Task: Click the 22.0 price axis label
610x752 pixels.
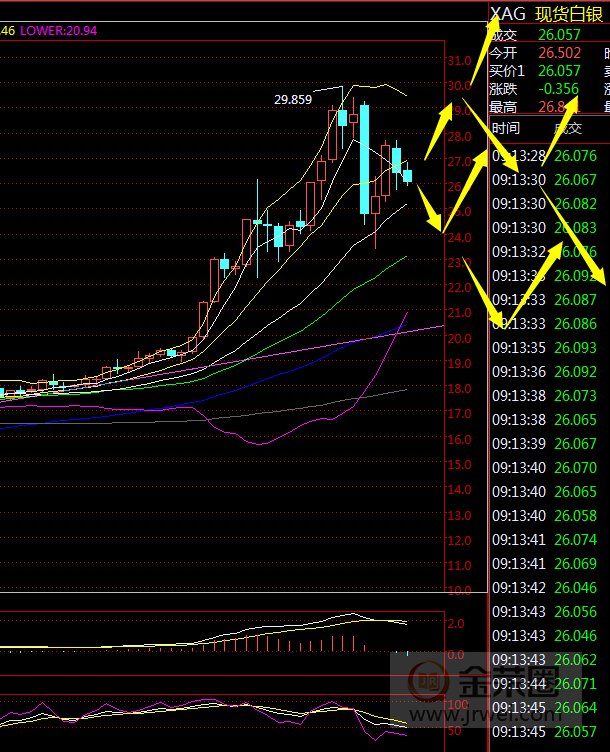Action: pos(459,287)
